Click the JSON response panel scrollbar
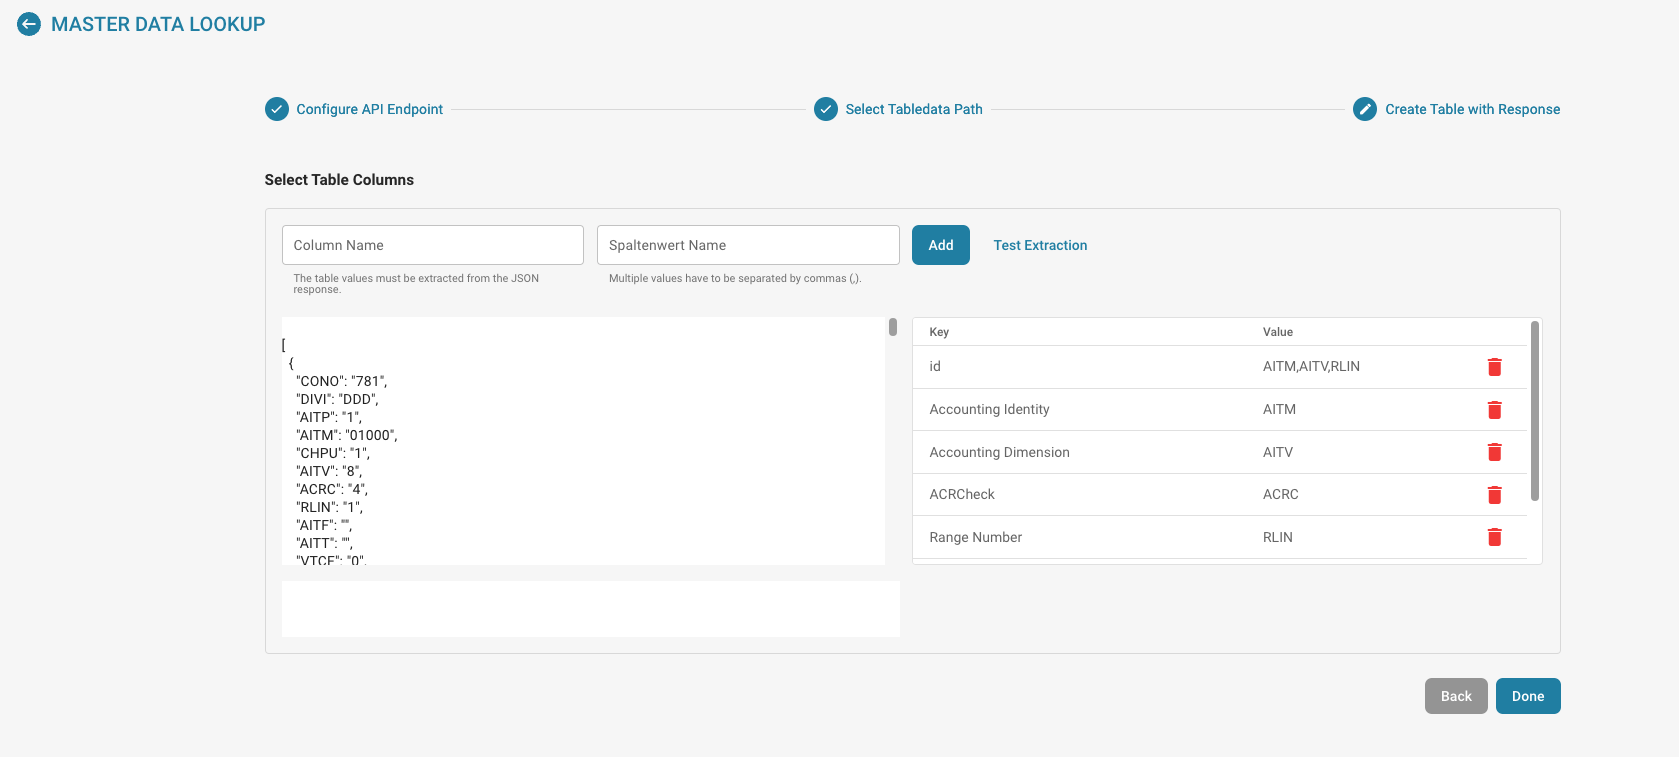1679x757 pixels. (x=893, y=328)
